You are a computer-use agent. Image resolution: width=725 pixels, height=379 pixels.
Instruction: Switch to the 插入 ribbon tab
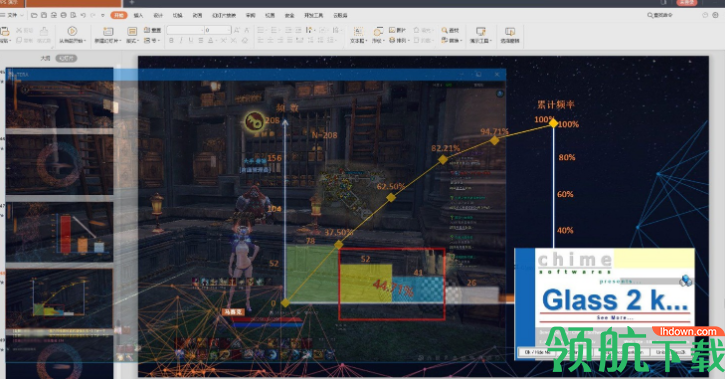point(138,15)
